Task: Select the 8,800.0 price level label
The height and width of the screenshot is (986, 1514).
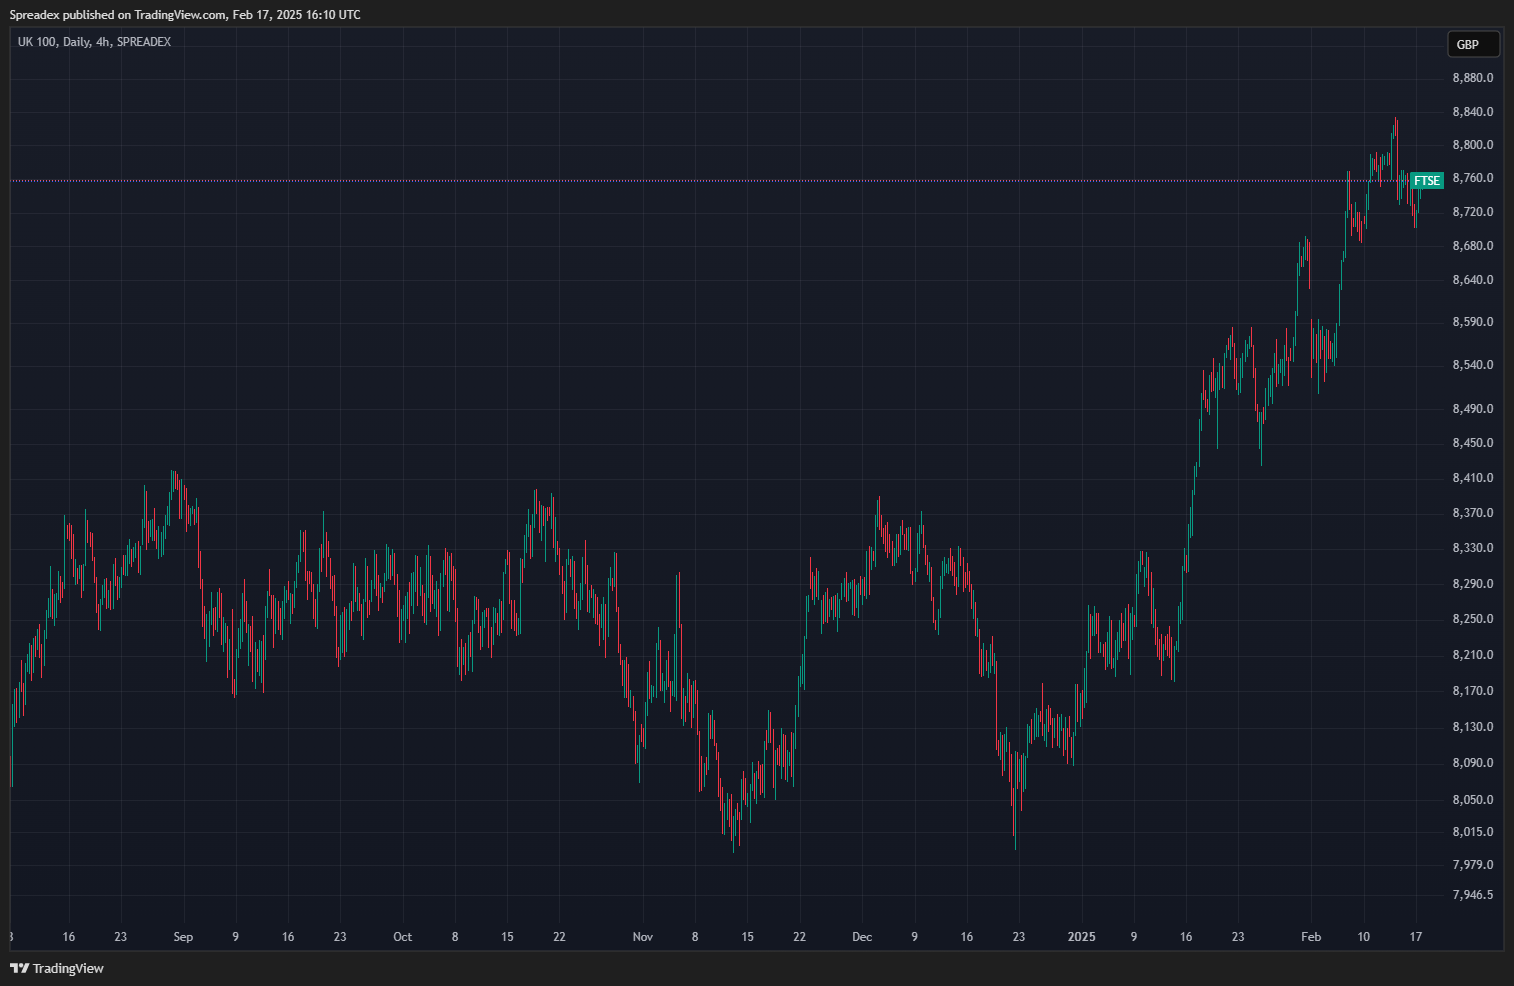Action: pyautogui.click(x=1473, y=145)
